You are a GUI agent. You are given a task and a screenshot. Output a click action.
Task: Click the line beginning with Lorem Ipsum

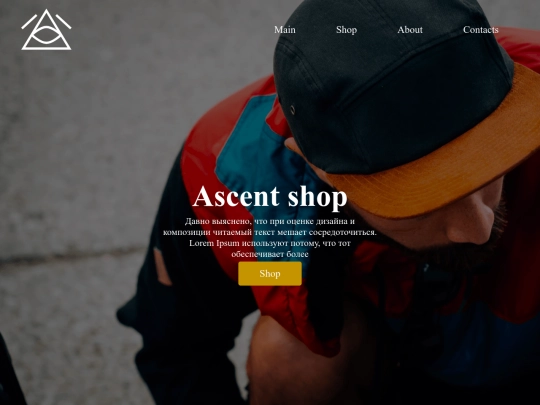pos(270,243)
